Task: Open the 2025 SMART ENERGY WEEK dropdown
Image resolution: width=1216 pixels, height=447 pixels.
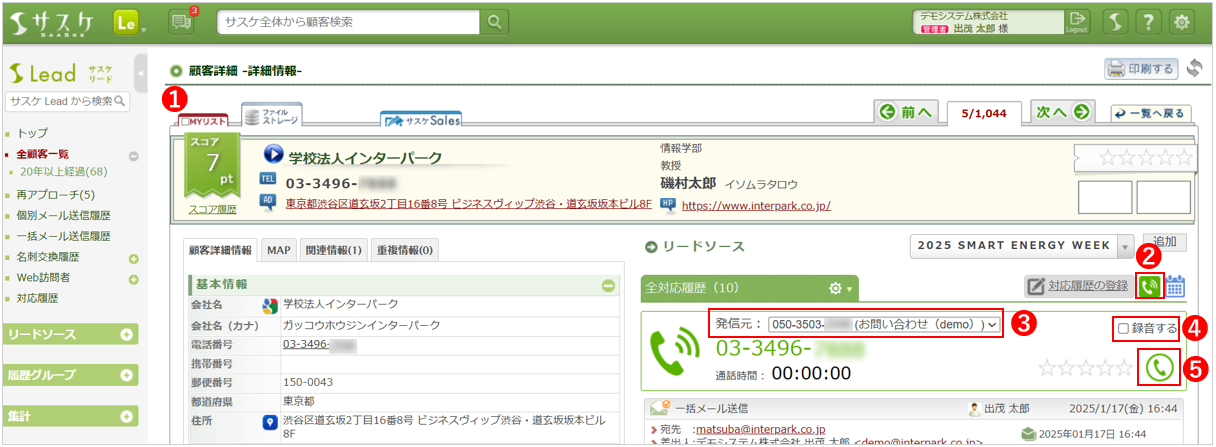Action: coord(1023,246)
